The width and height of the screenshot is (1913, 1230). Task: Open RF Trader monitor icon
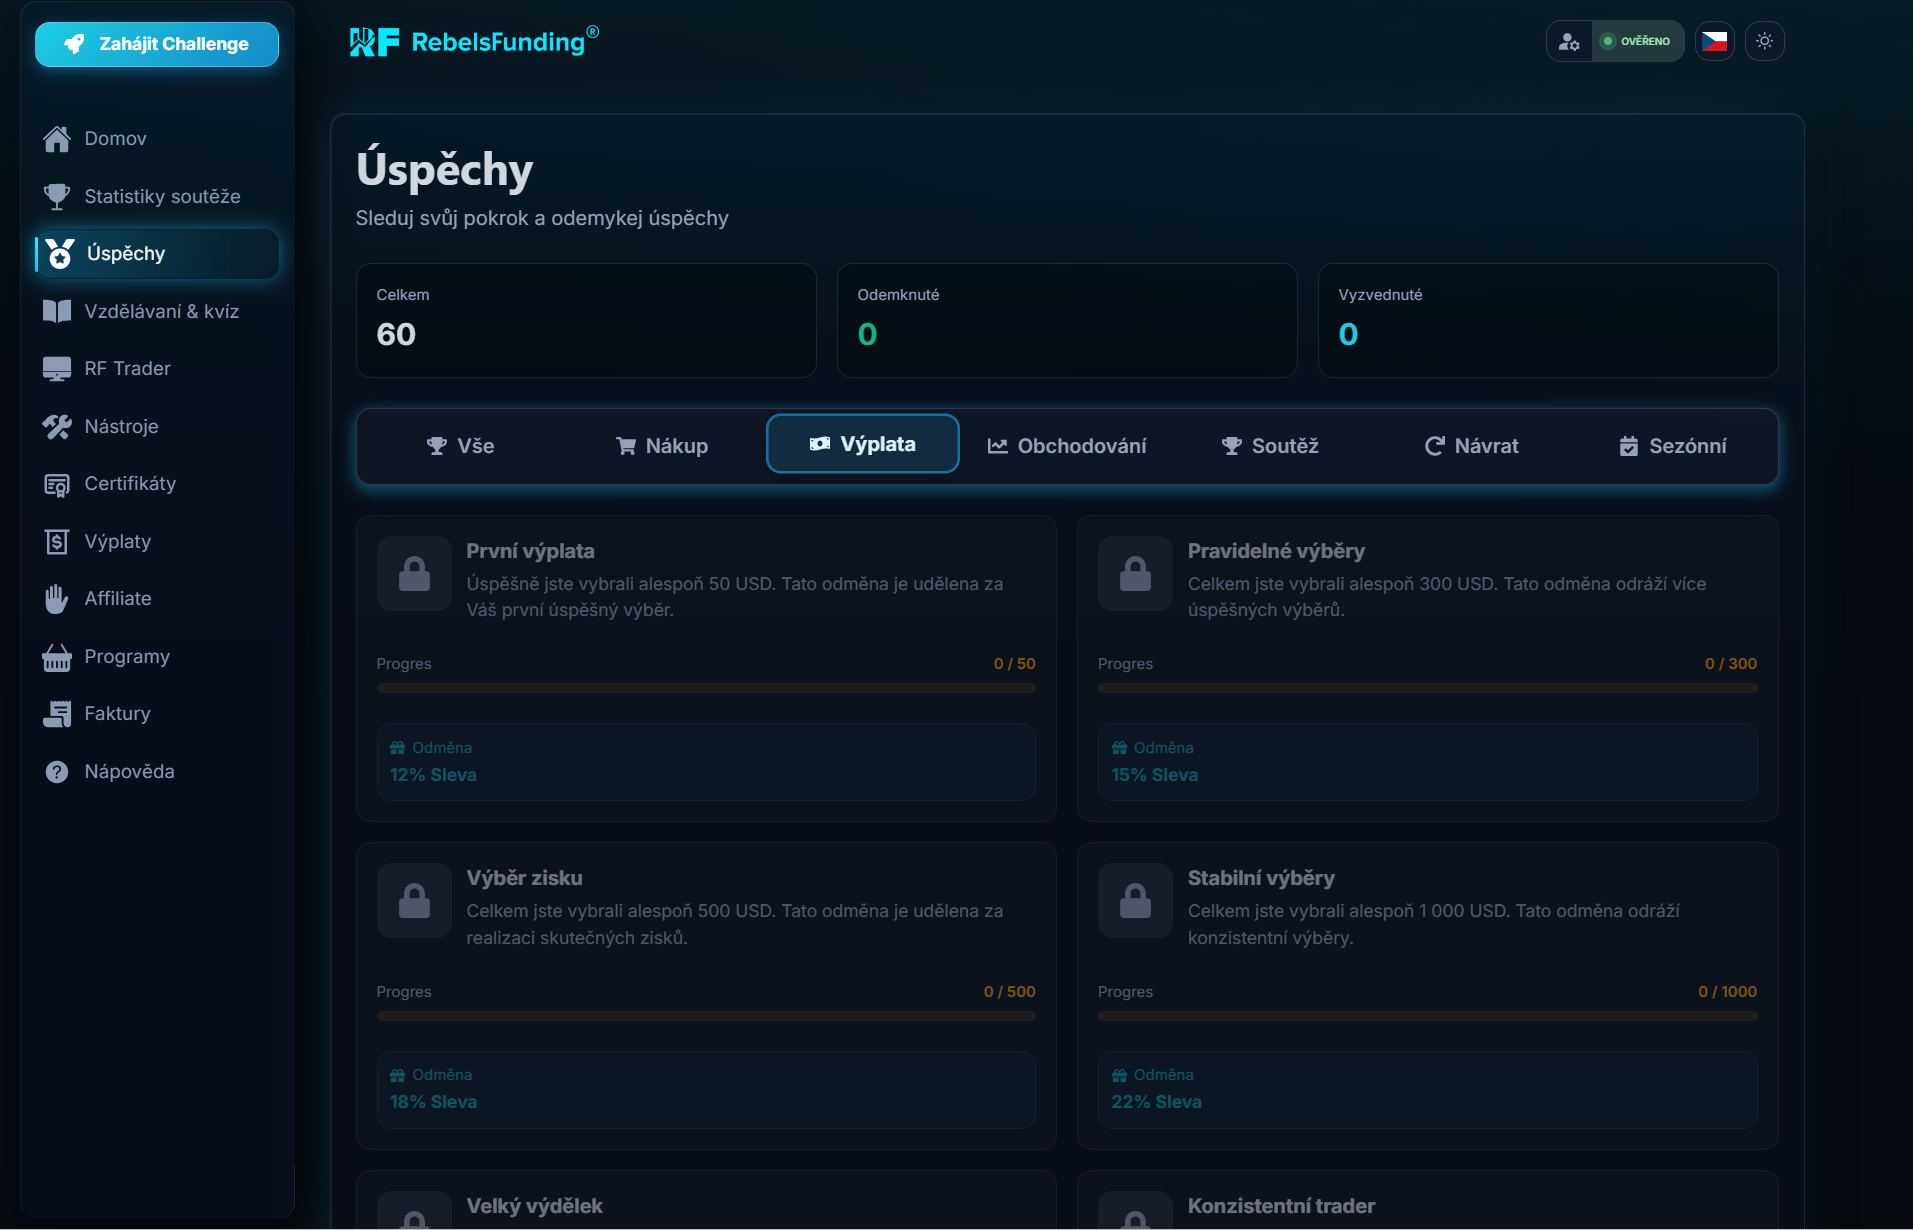(x=57, y=369)
